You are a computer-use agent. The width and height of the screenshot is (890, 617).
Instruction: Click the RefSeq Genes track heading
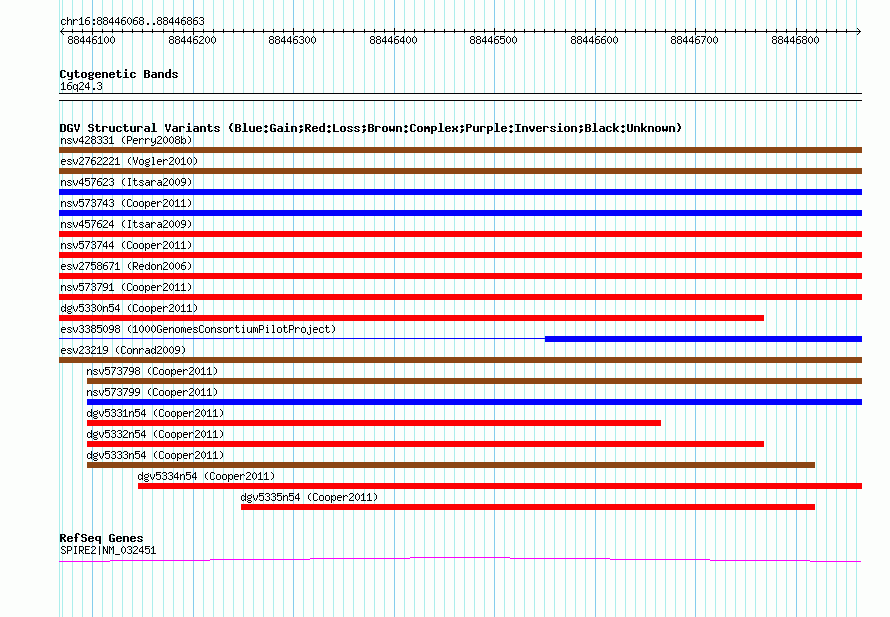(101, 538)
